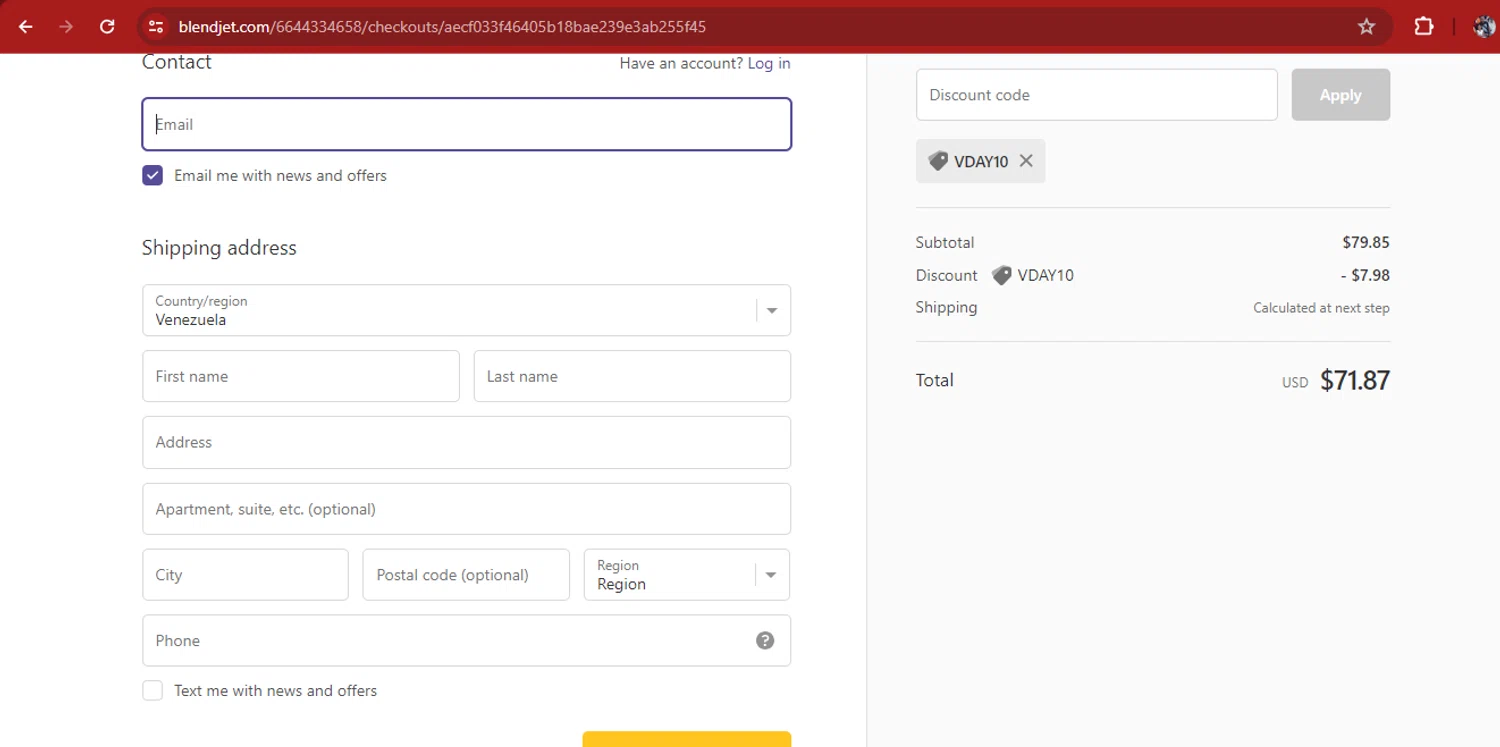The image size is (1500, 747).
Task: Bookmark this page with the star icon
Action: coord(1367,27)
